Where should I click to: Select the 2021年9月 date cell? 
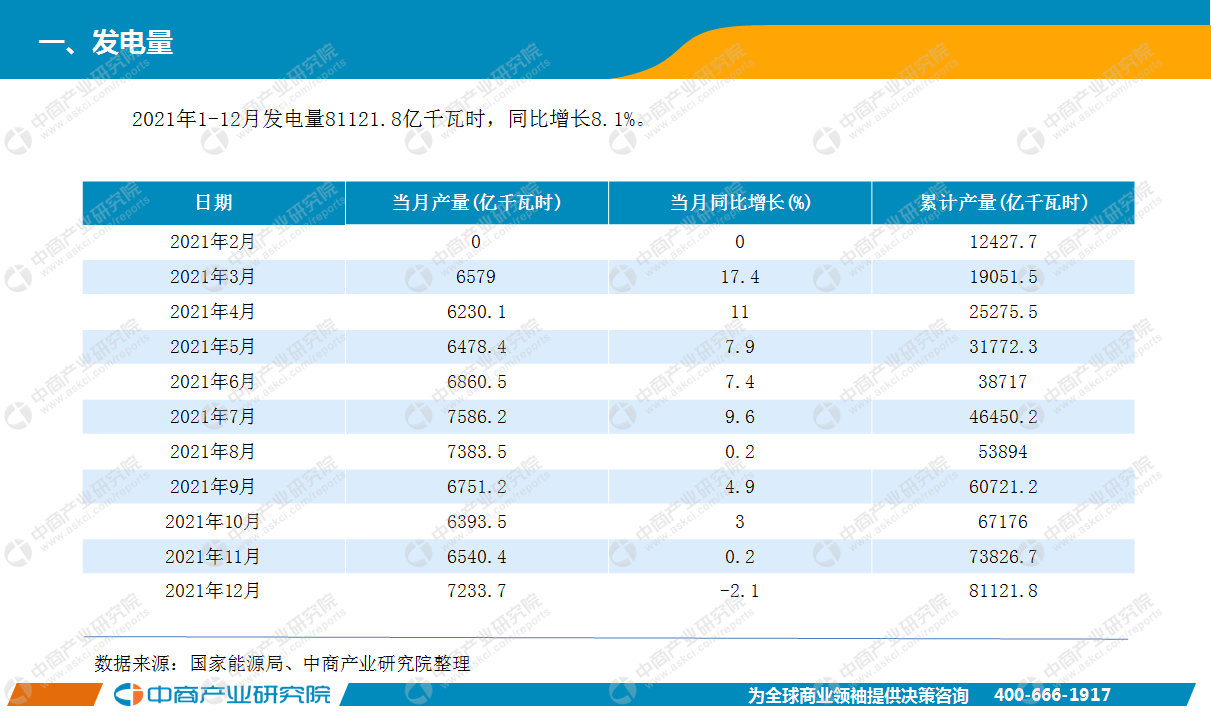213,487
